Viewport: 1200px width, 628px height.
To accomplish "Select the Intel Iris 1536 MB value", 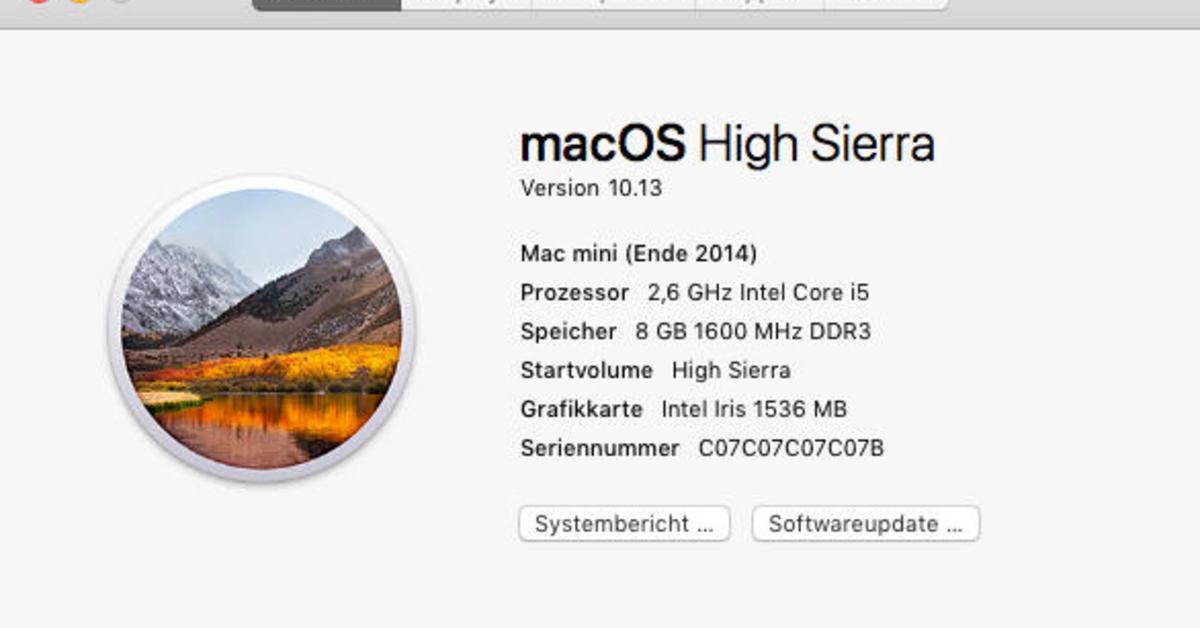I will [754, 409].
